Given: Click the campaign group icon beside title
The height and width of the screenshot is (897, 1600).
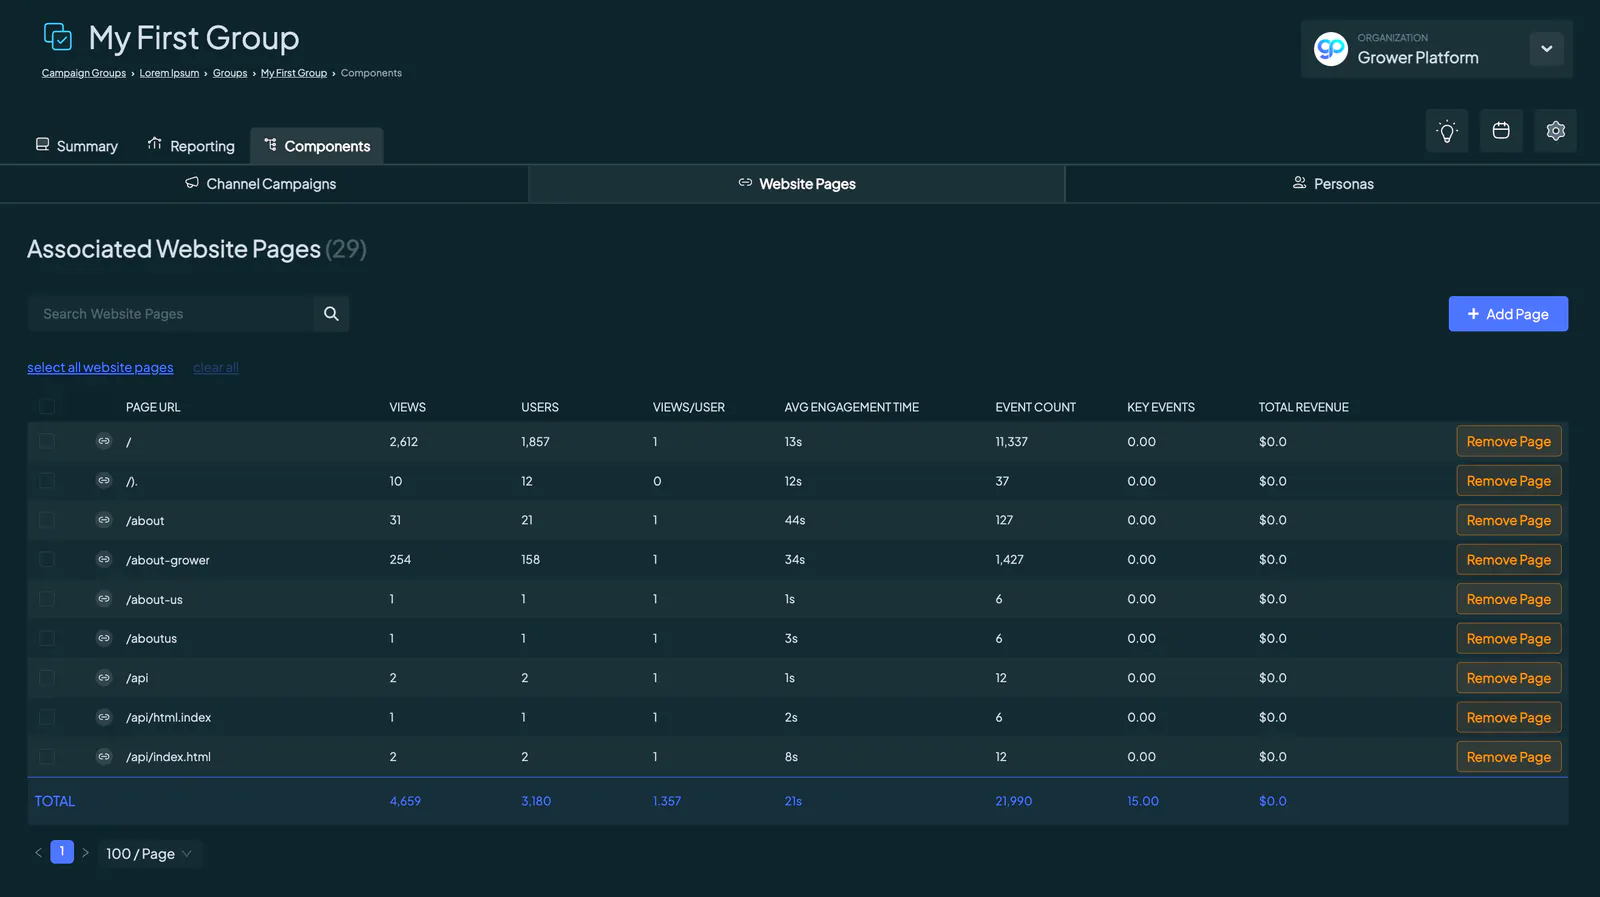Looking at the screenshot, I should 58,37.
